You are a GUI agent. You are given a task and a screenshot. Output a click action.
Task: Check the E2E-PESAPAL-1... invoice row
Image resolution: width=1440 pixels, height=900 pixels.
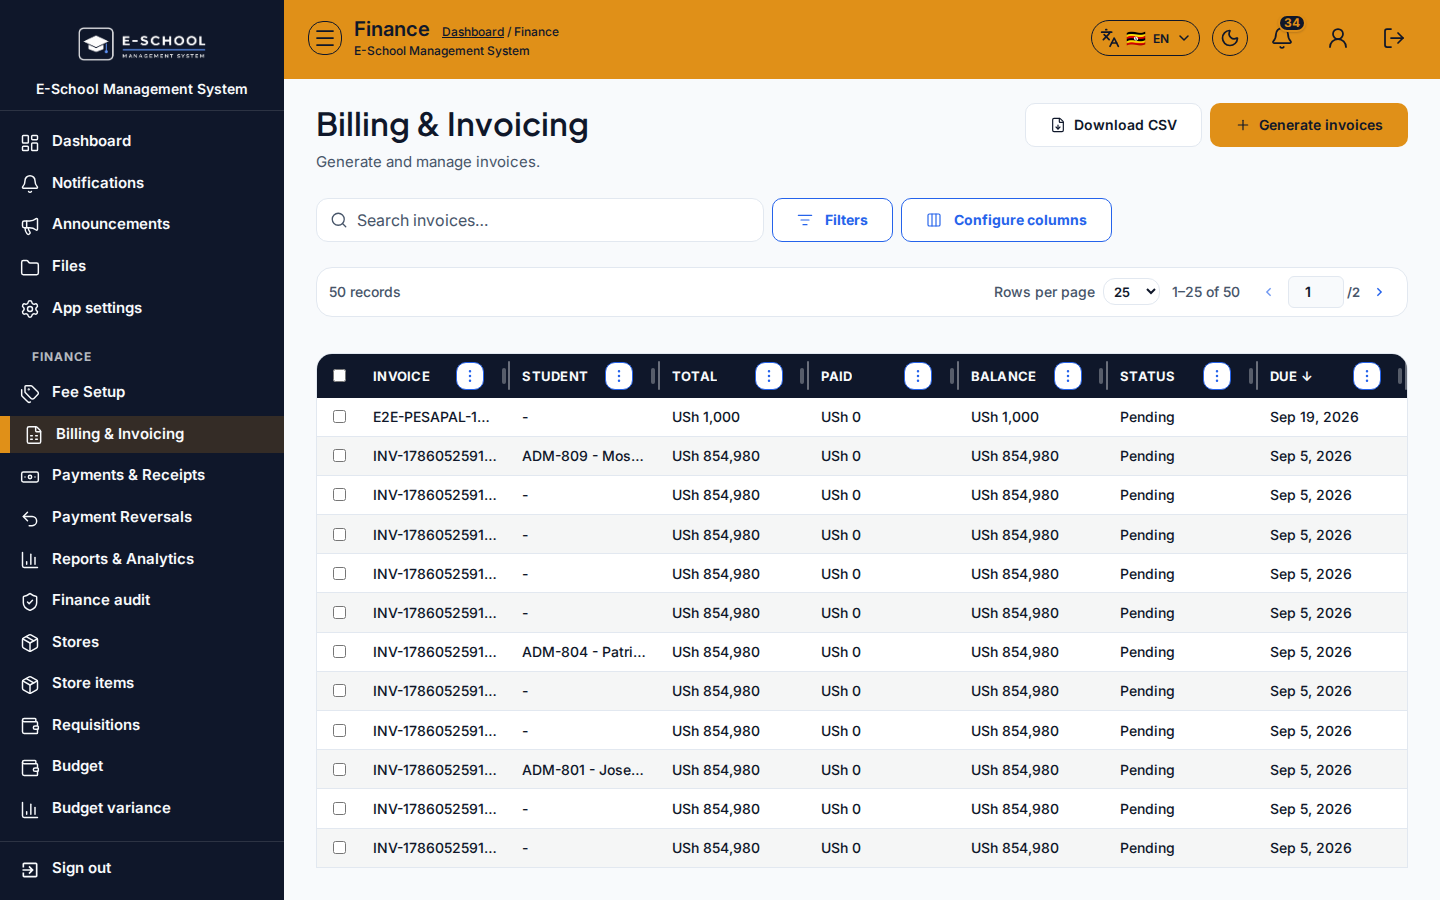[340, 417]
